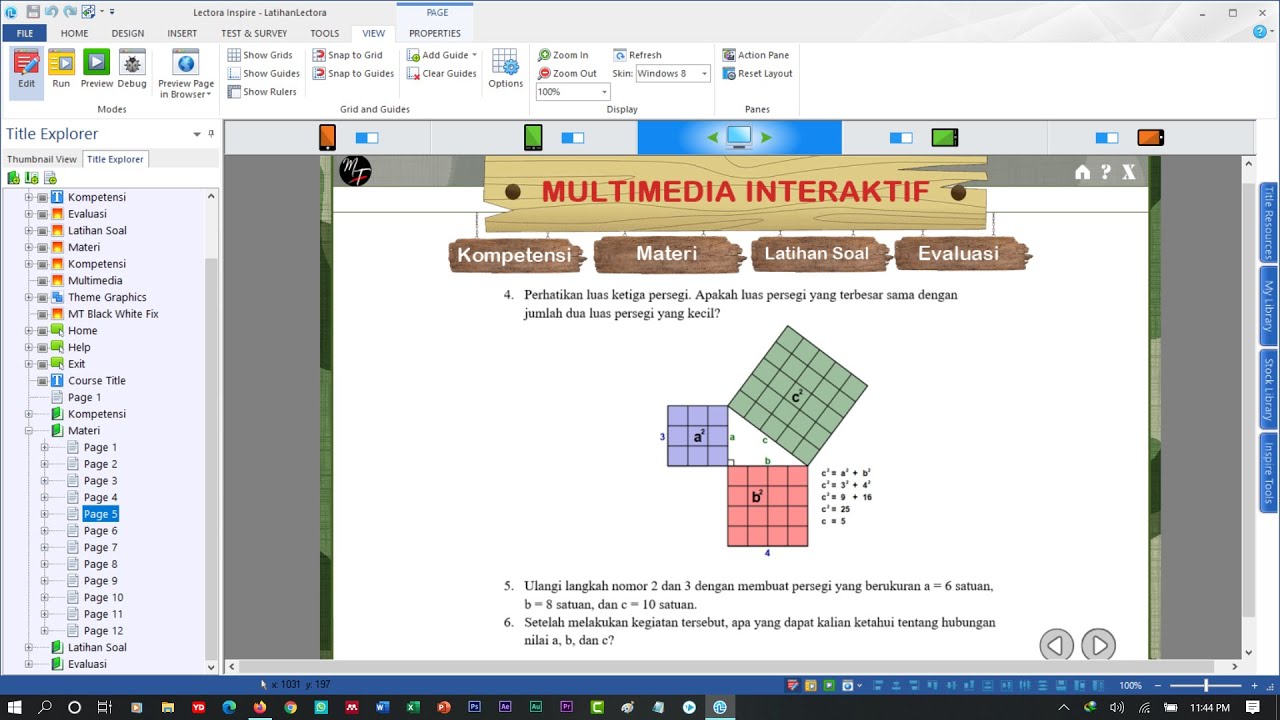The image size is (1280, 720).
Task: Switch to Thumbnail View tab
Action: (x=42, y=159)
